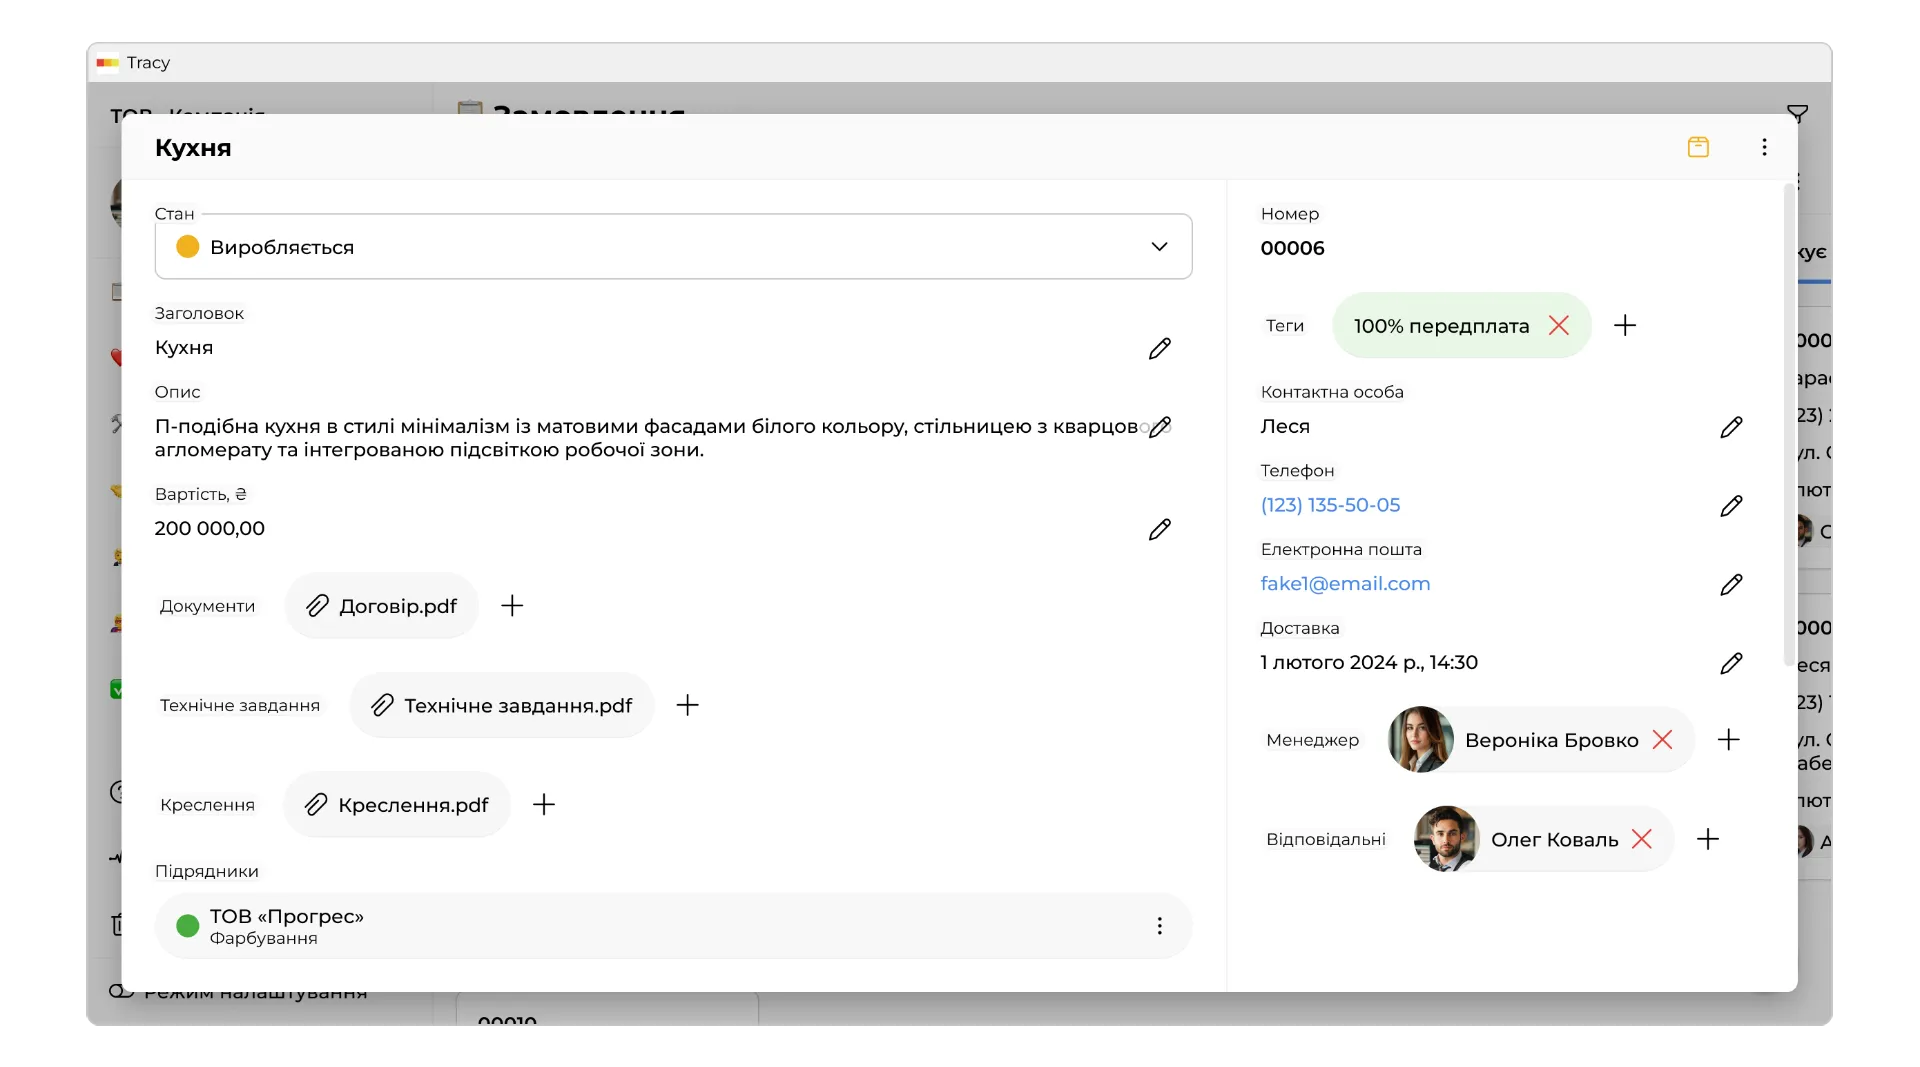Click the Фарбування subtitle under ТОВ «Прогрес»
1920x1067 pixels.
(x=263, y=938)
